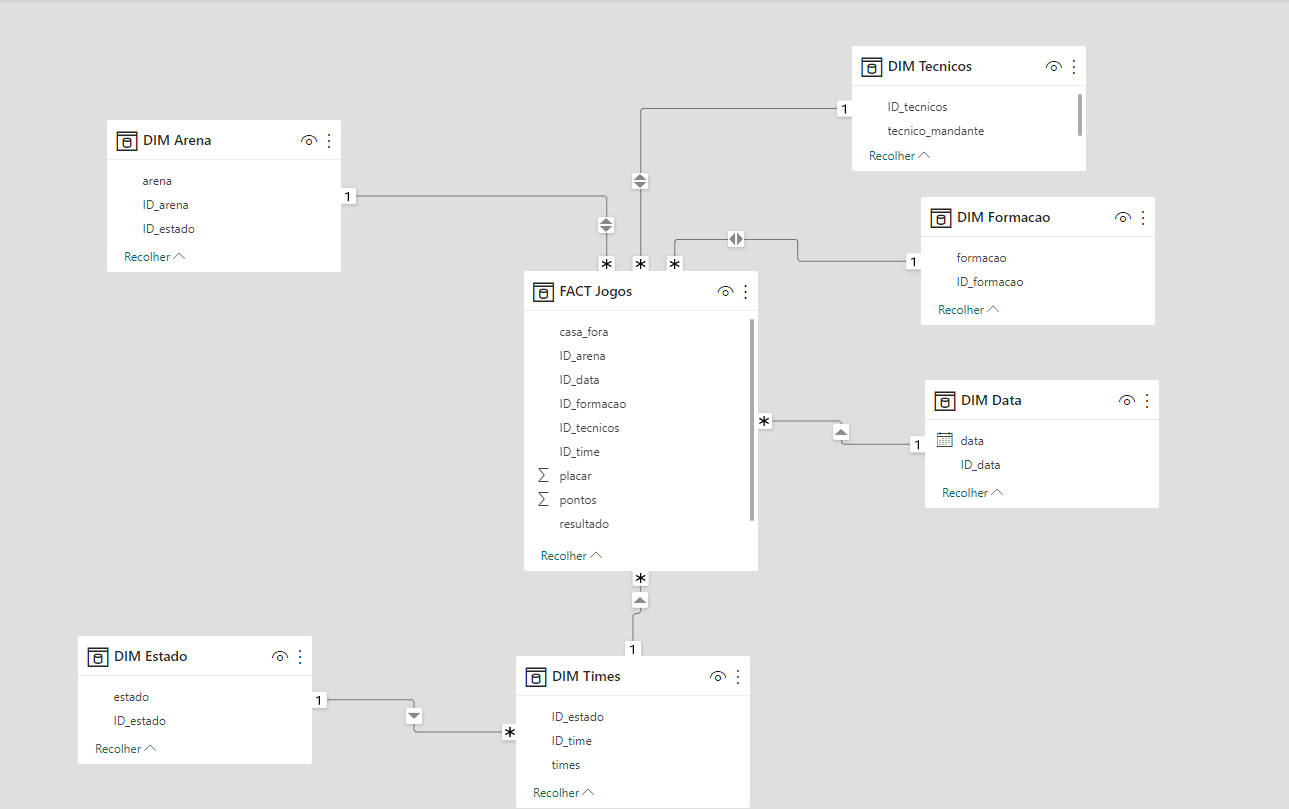Click the DIM Arena table icon
The image size is (1289, 809).
pos(126,141)
